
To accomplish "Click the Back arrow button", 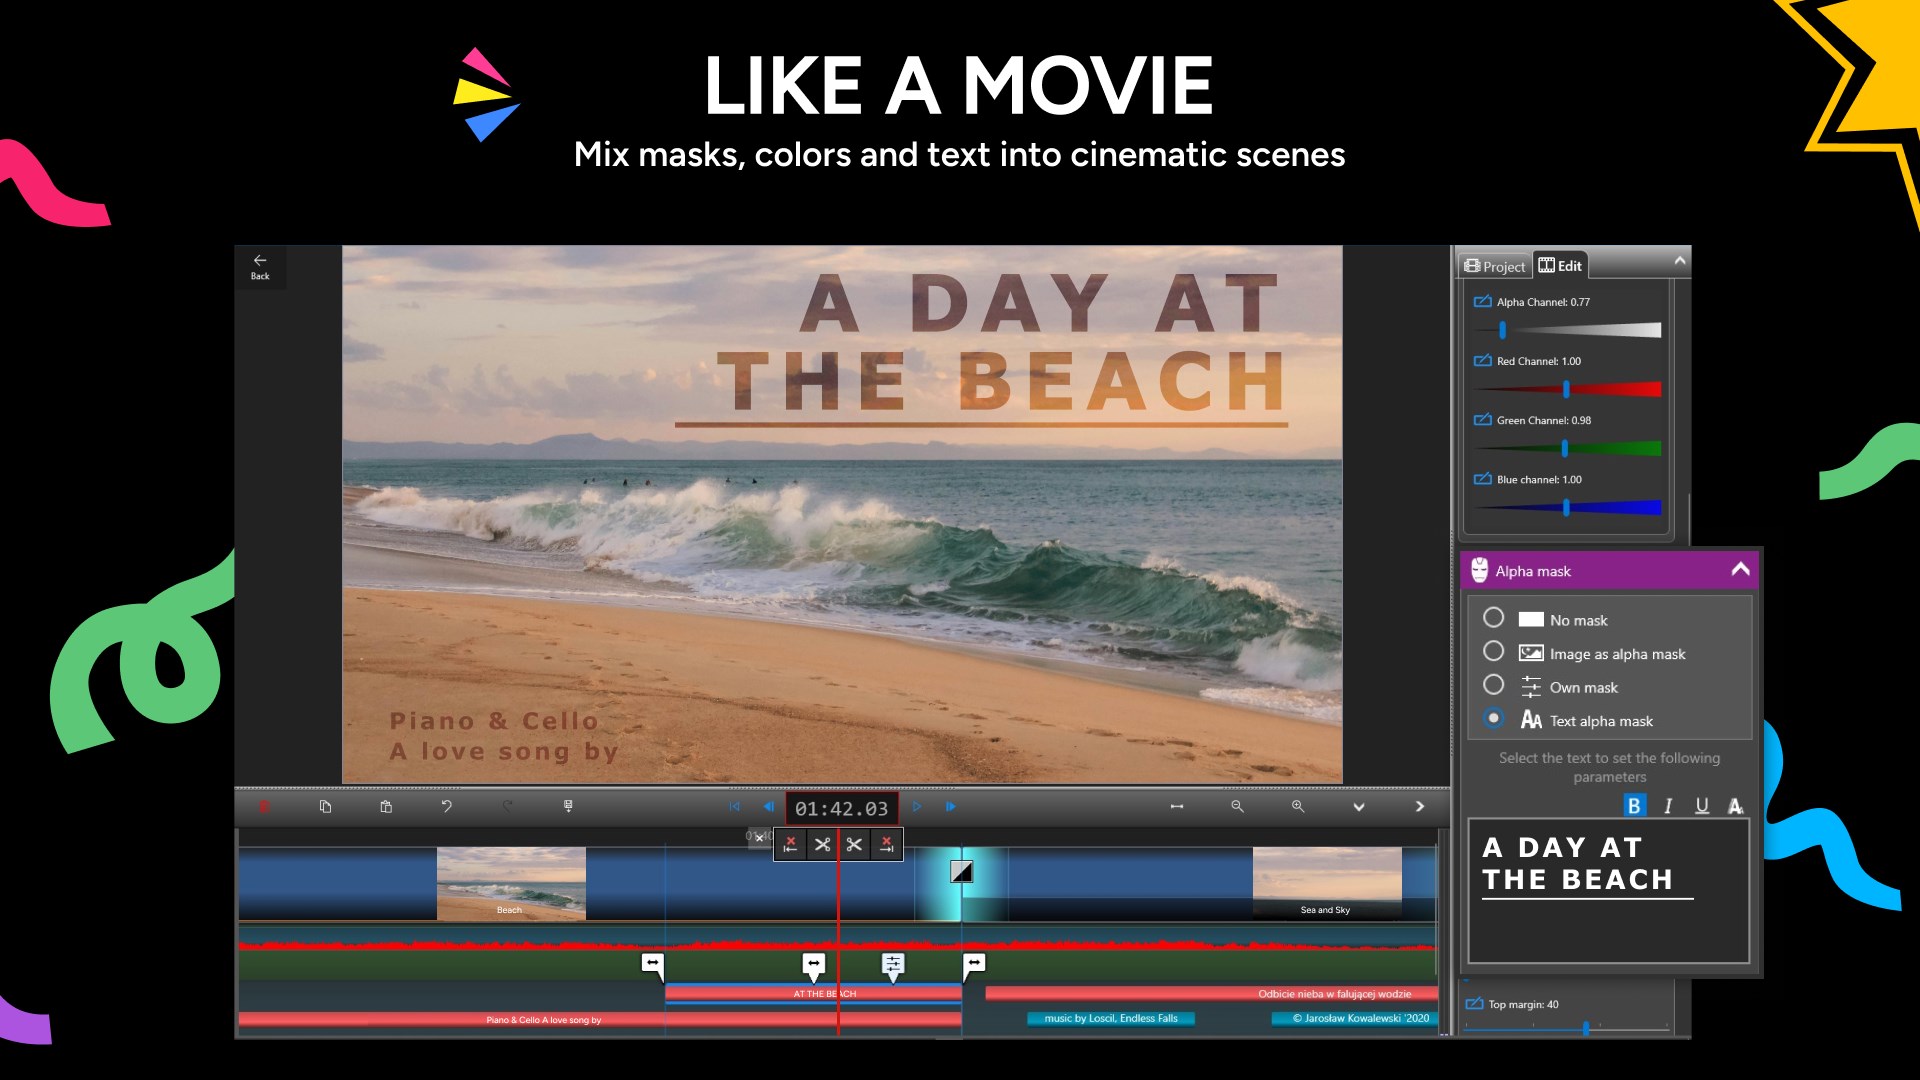I will [260, 266].
